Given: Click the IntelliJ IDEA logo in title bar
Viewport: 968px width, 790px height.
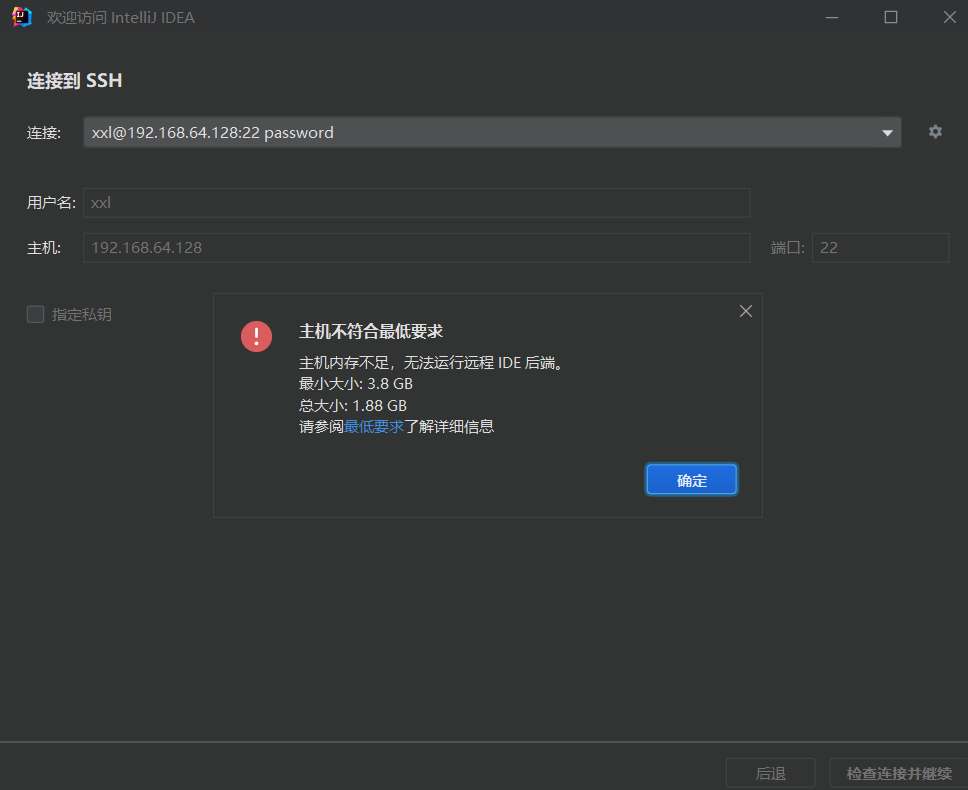Looking at the screenshot, I should click(x=22, y=17).
